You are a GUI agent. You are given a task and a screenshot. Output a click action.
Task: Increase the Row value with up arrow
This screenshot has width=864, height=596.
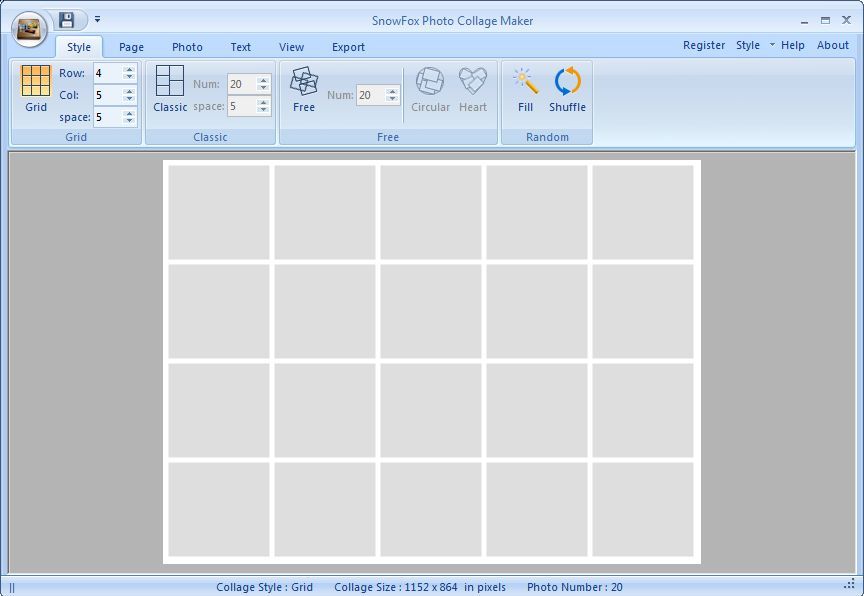tap(129, 69)
